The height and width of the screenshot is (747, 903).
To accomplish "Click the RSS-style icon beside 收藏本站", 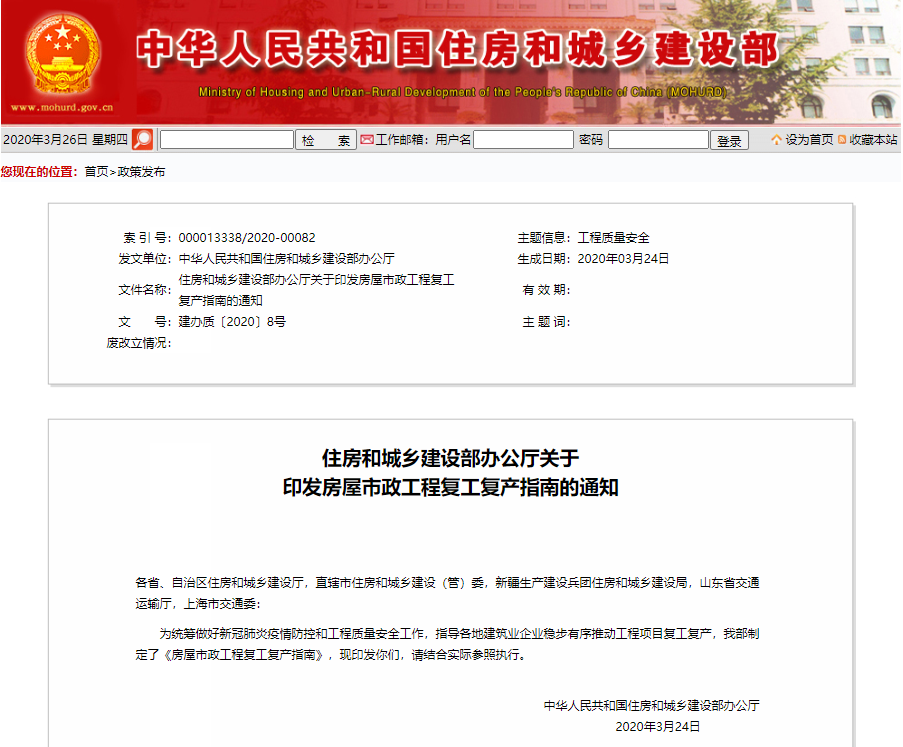I will 842,140.
